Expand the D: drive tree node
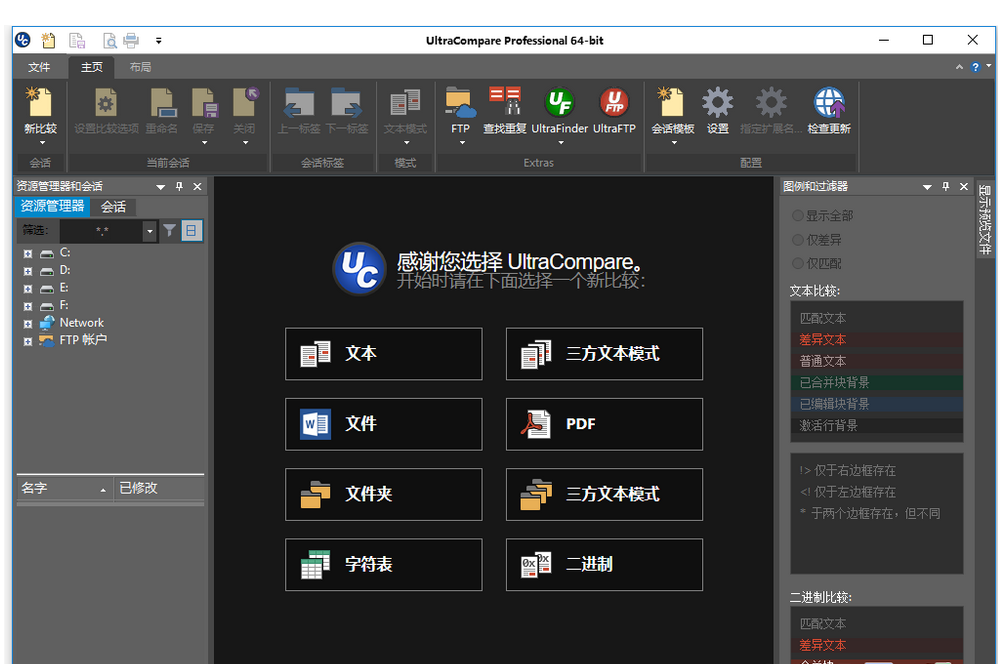This screenshot has width=998, height=664. [27, 271]
